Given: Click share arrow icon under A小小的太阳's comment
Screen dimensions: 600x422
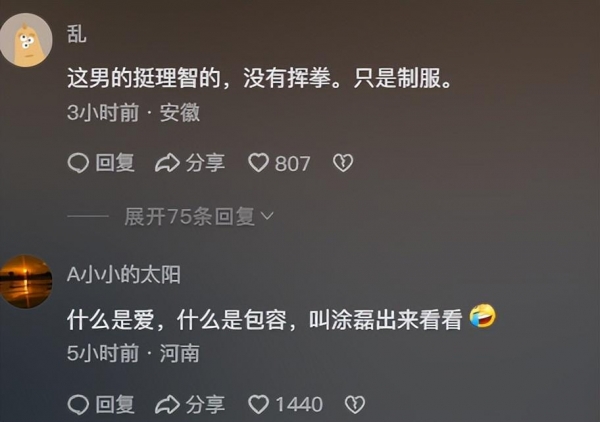Looking at the screenshot, I should pos(167,405).
